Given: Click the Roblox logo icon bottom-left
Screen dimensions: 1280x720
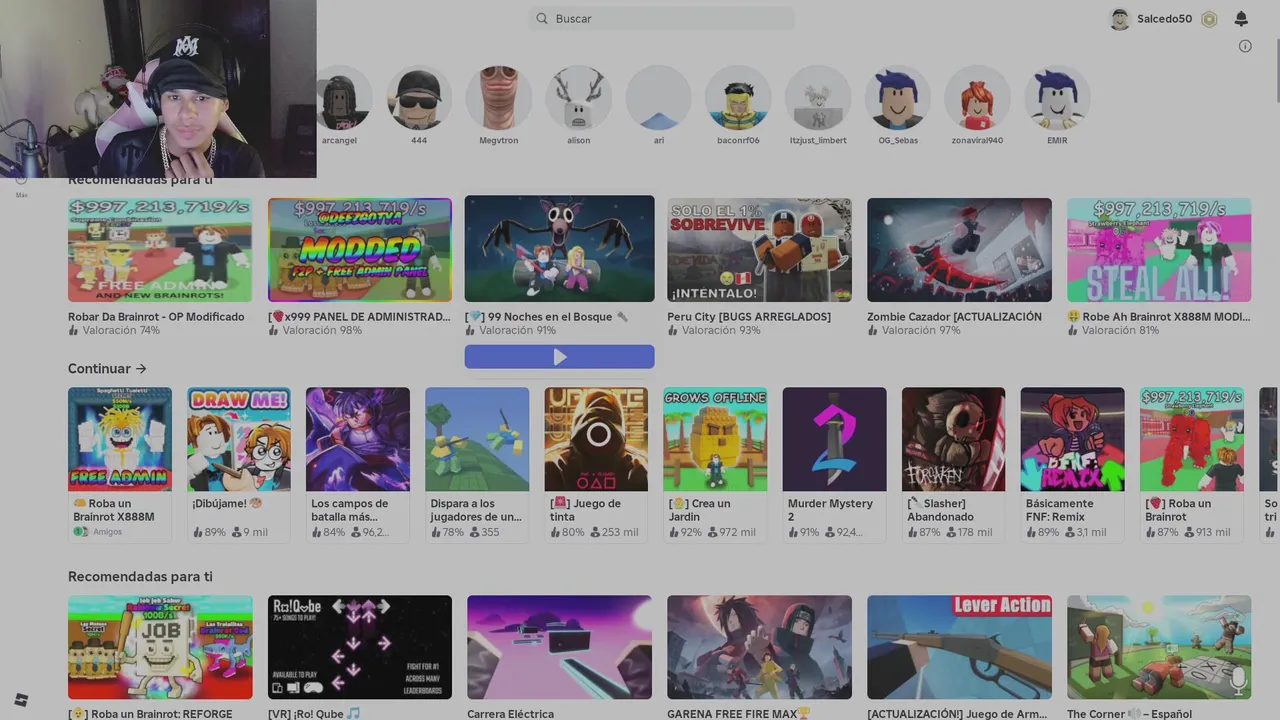Looking at the screenshot, I should pos(21,700).
